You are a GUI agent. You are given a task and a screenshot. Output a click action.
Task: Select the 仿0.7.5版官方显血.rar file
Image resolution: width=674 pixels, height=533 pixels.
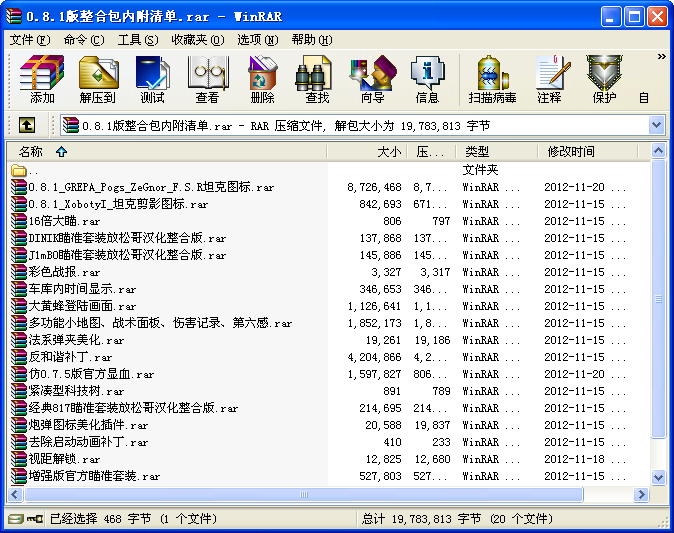point(83,374)
